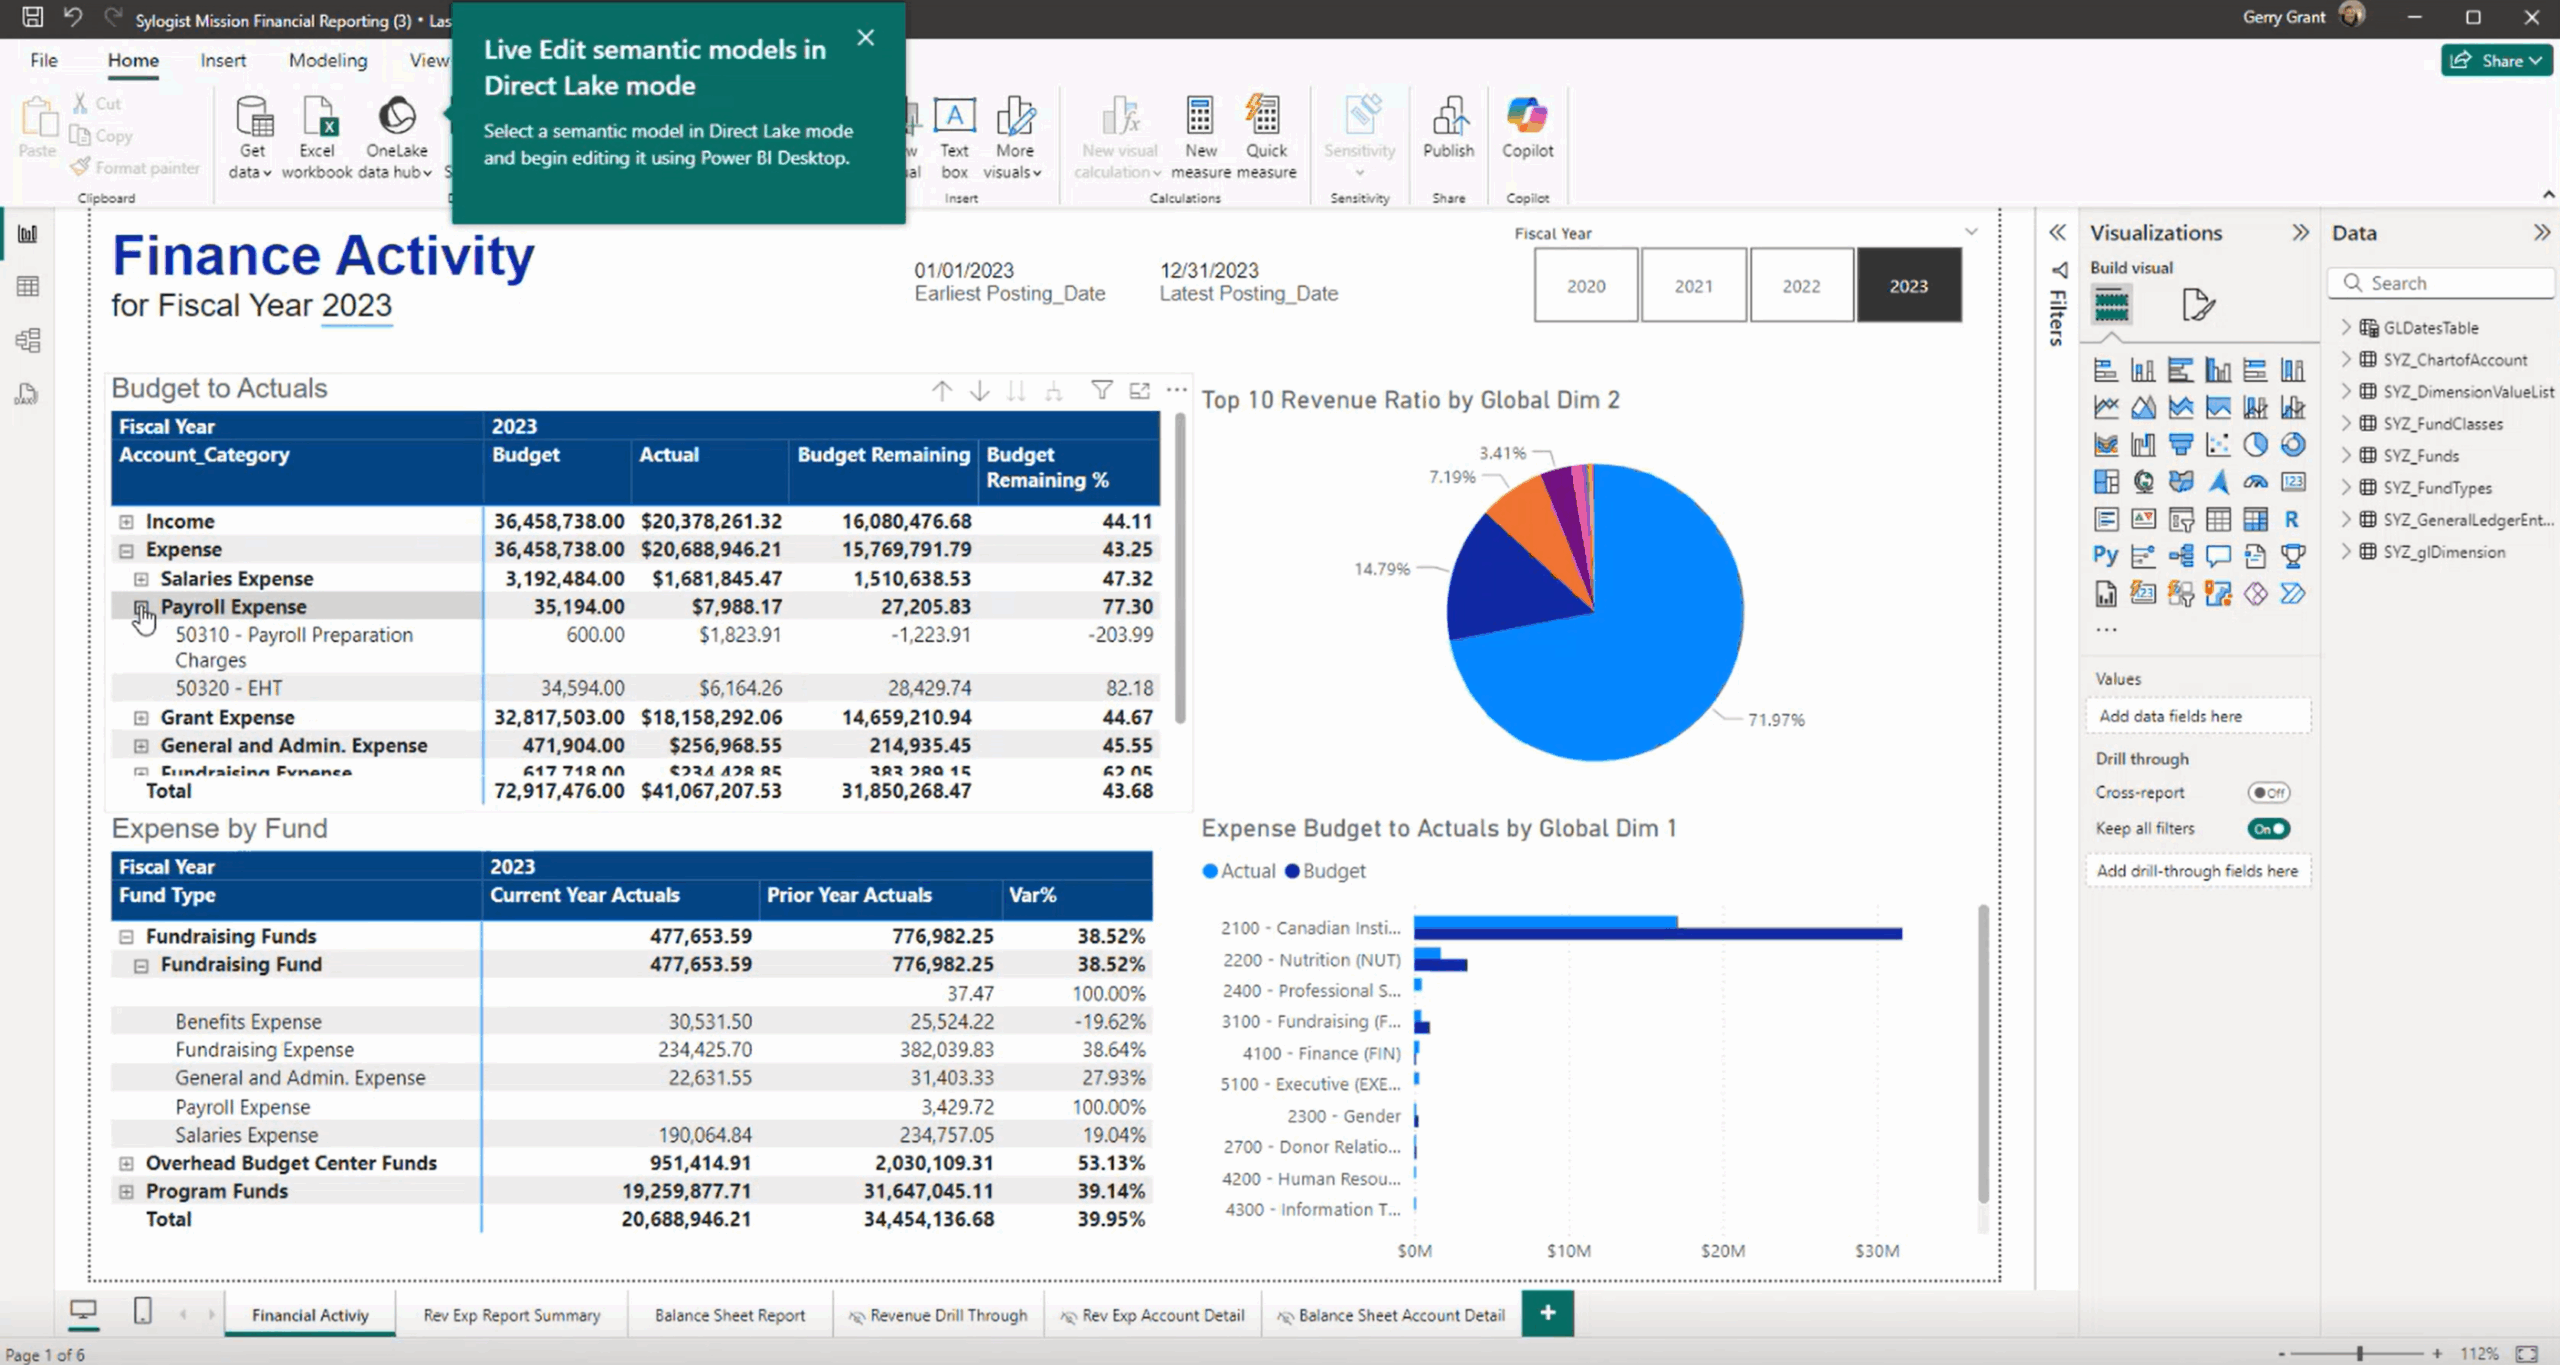Switch to Table view in left sidebar
The image size is (2560, 1365).
click(28, 287)
